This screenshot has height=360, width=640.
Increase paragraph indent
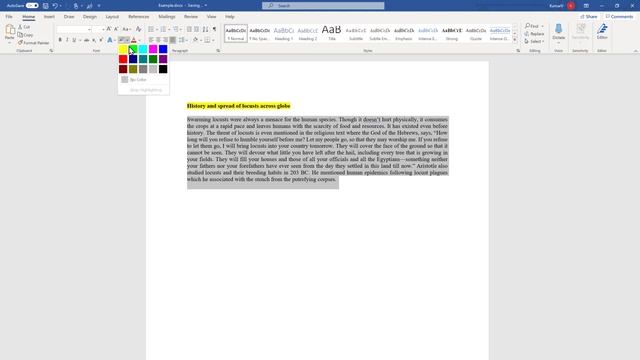(x=197, y=29)
